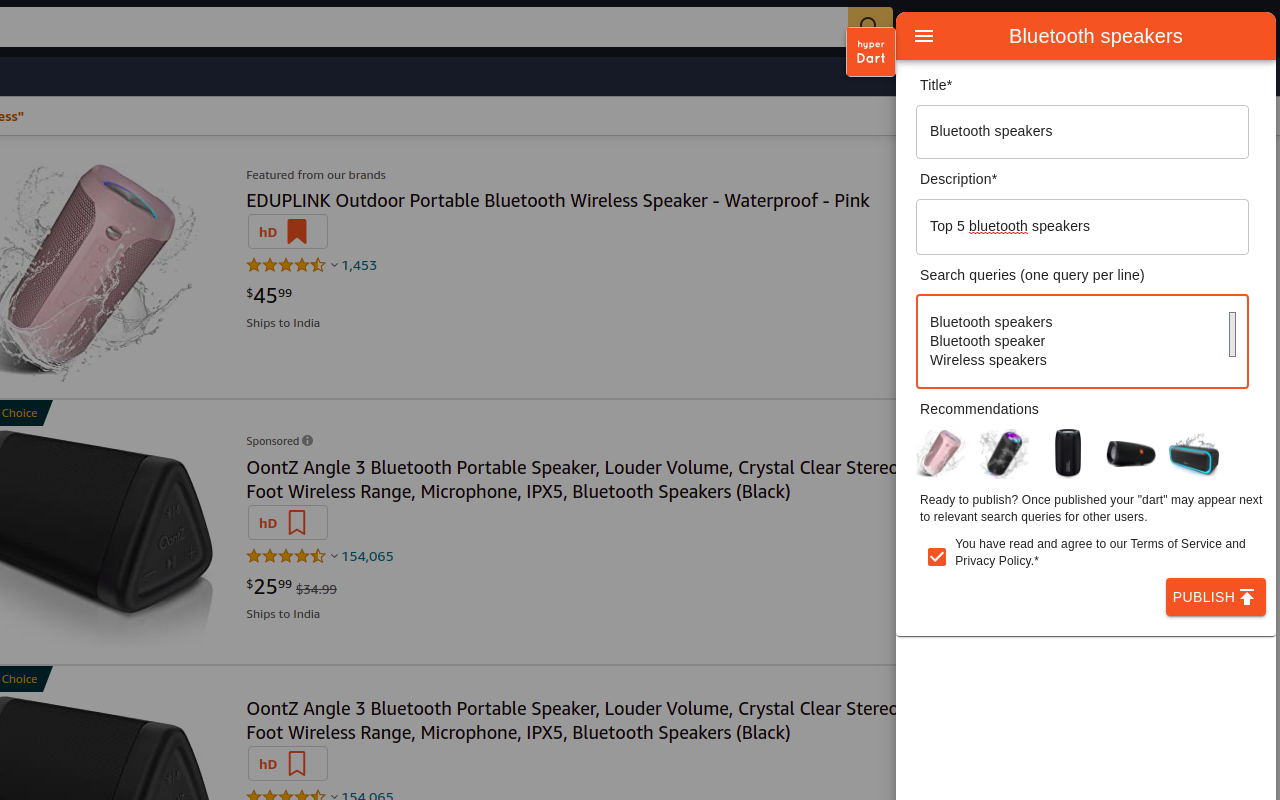Click the Search queries text area
Image resolution: width=1280 pixels, height=800 pixels.
[x=1082, y=341]
